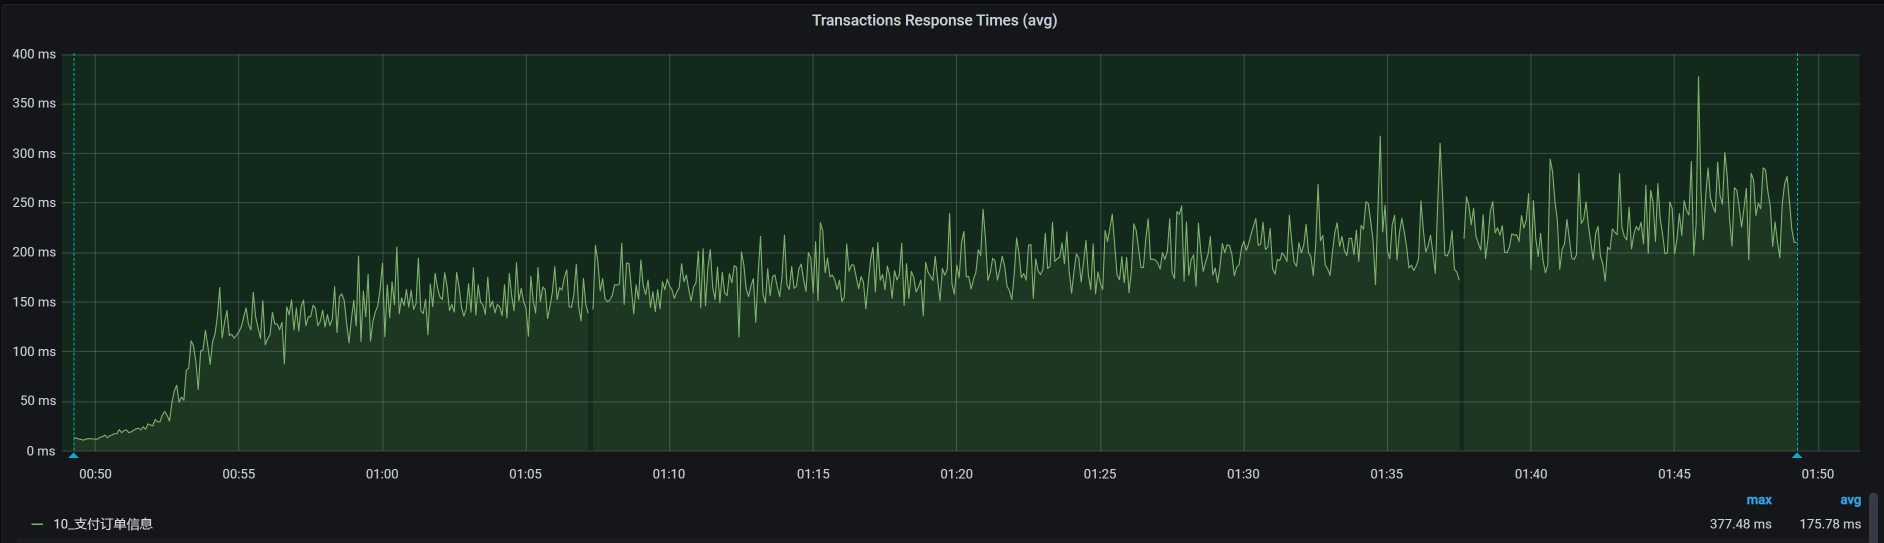The height and width of the screenshot is (543, 1884).
Task: Click the 100 ms y-axis label
Action: pyautogui.click(x=34, y=351)
